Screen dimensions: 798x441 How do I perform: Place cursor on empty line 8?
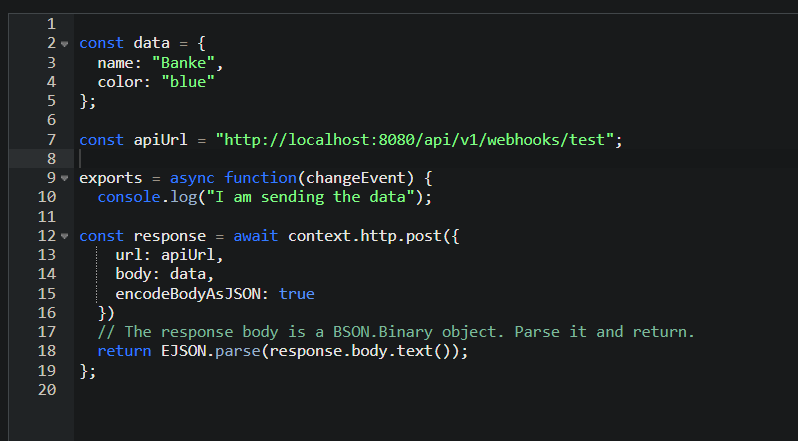pyautogui.click(x=300, y=159)
